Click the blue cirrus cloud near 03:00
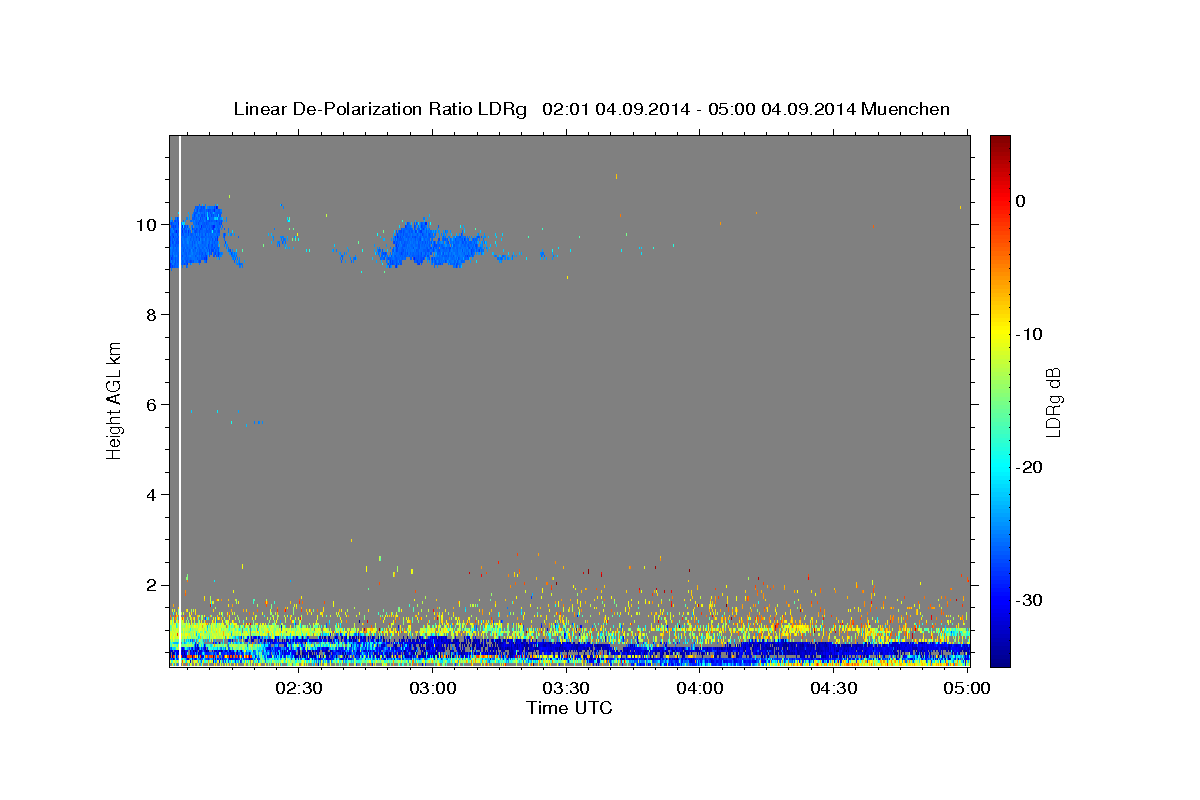Viewport: 1200px width, 800px height. (x=430, y=244)
